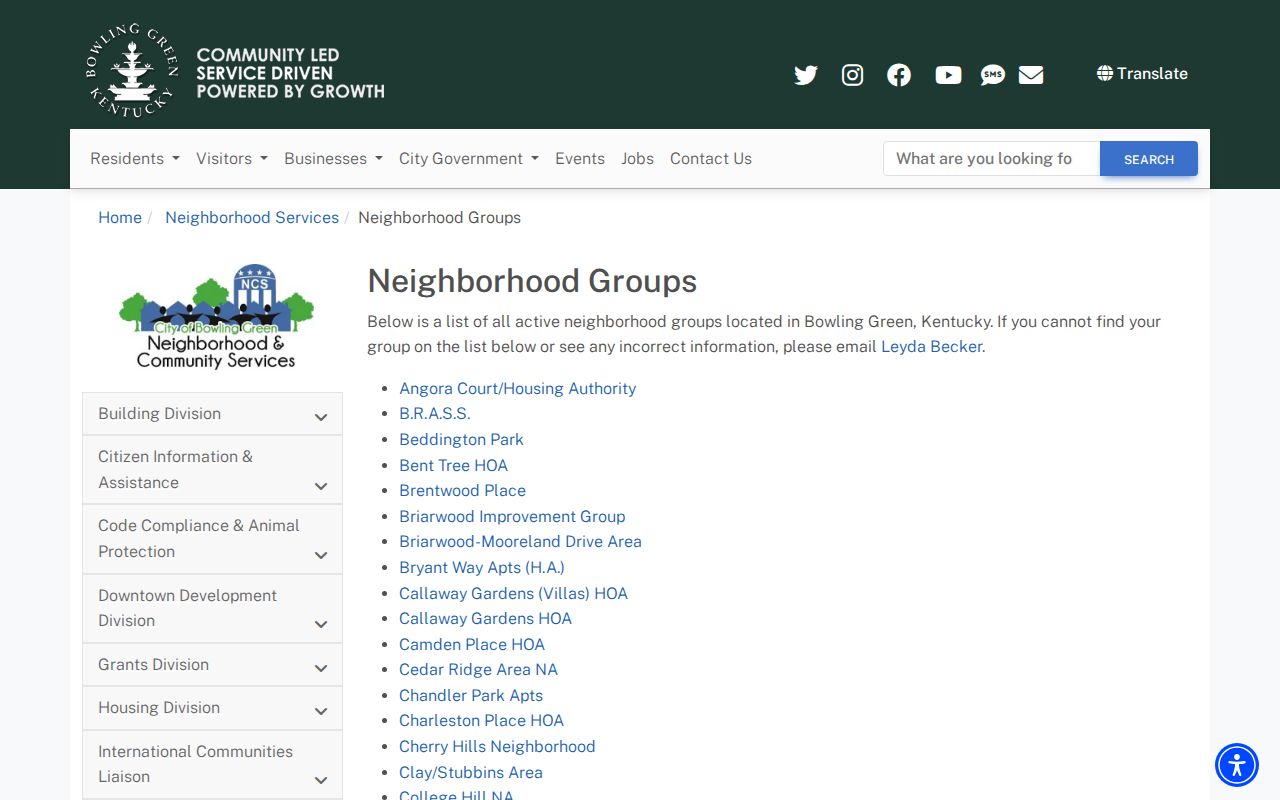Open the City Government dropdown menu
The height and width of the screenshot is (800, 1280).
469,158
